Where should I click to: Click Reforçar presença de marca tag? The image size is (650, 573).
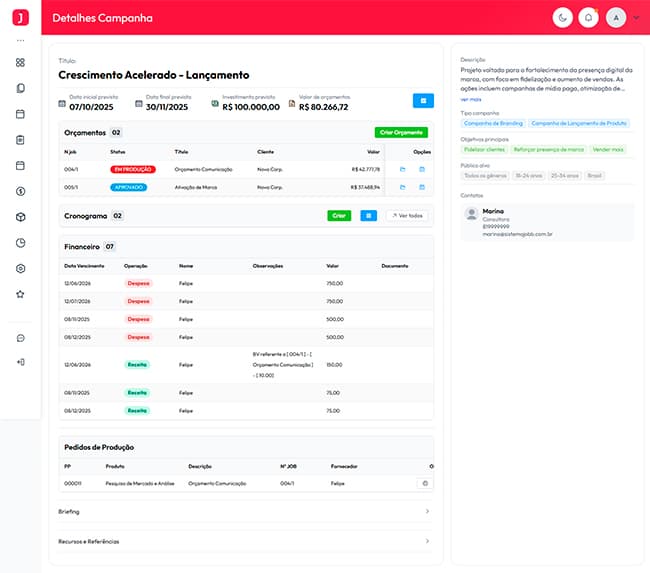point(548,149)
